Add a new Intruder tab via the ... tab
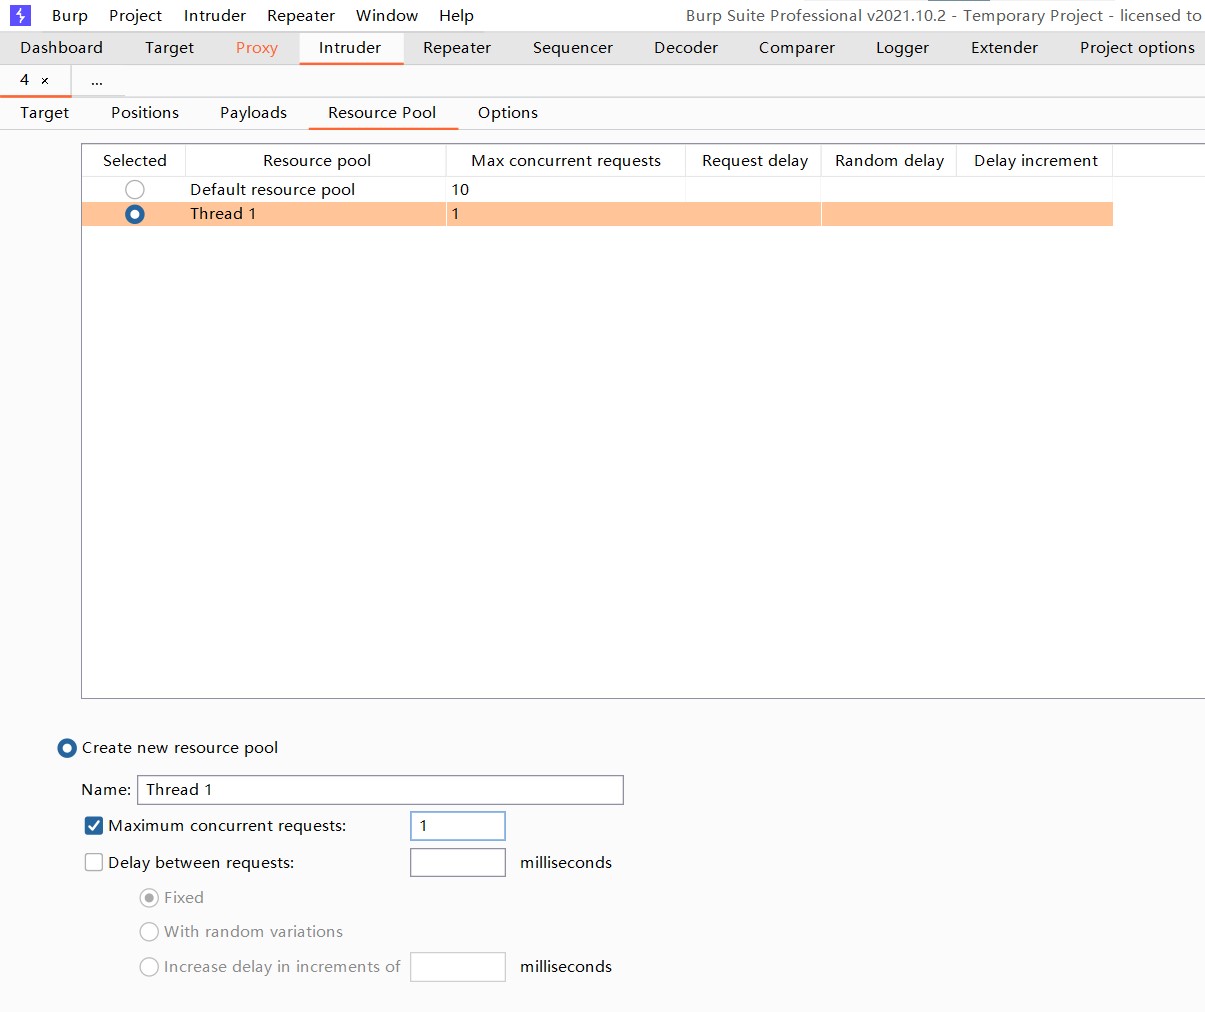The image size is (1205, 1012). [97, 81]
